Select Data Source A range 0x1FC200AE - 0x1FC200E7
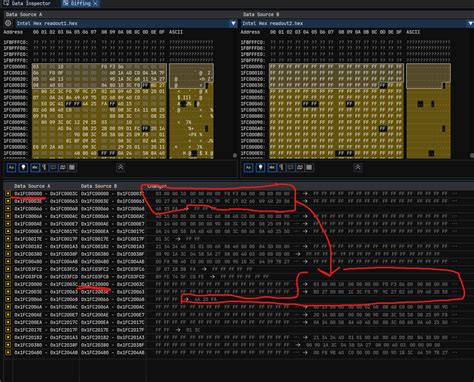 46,315
